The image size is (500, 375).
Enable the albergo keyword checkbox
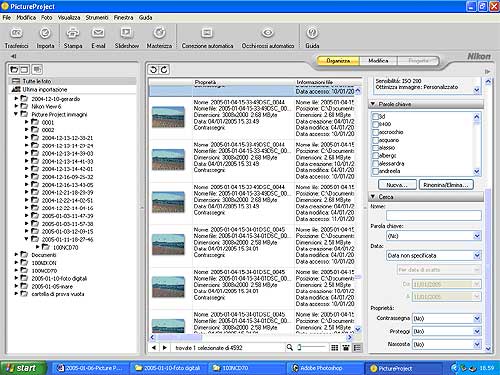376,156
